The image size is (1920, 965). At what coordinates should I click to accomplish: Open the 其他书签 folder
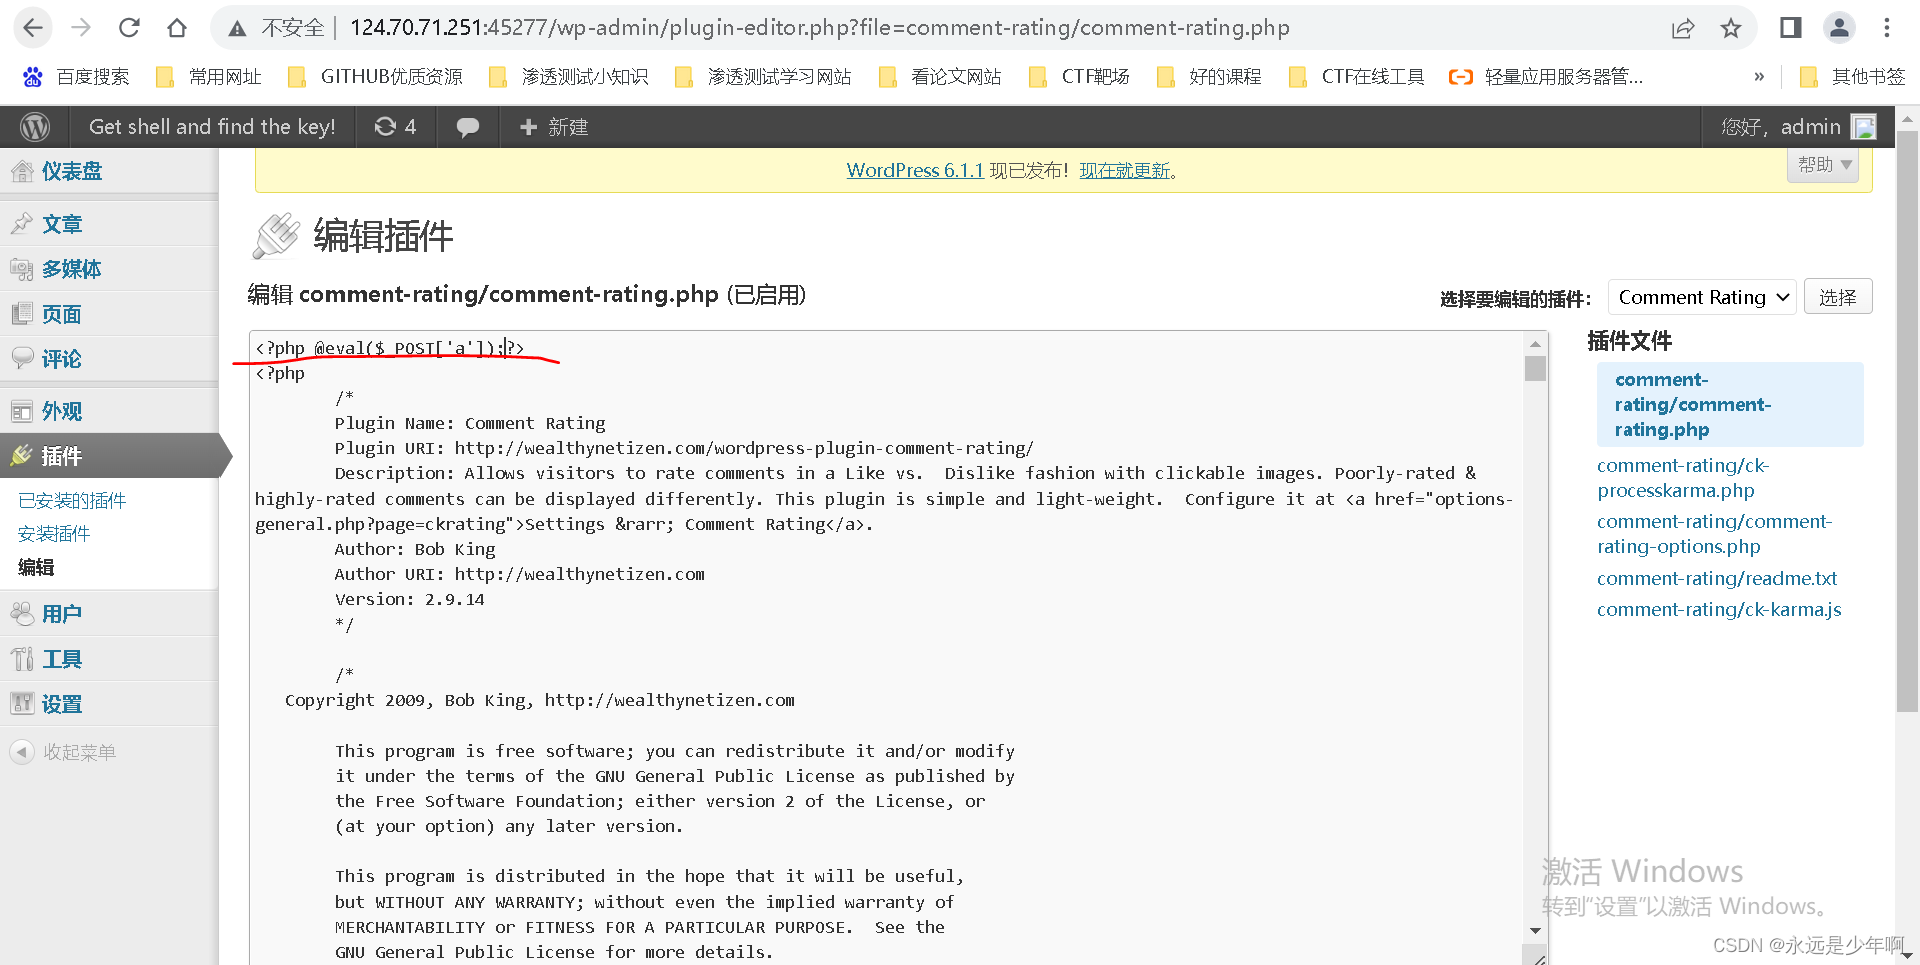pos(1852,77)
